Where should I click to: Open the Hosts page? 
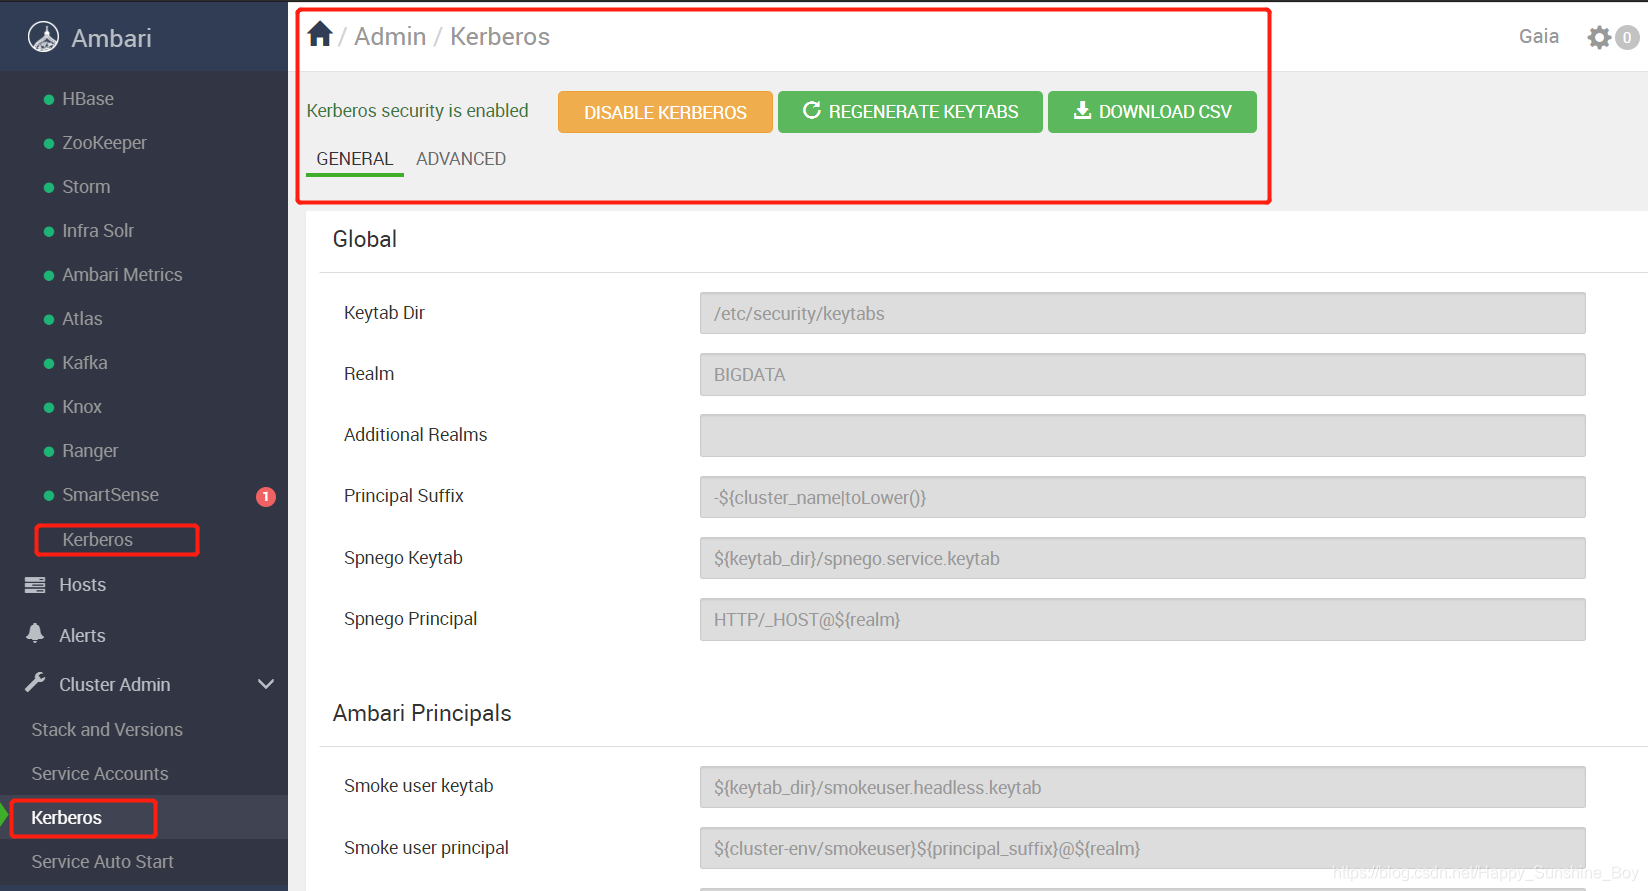click(82, 585)
